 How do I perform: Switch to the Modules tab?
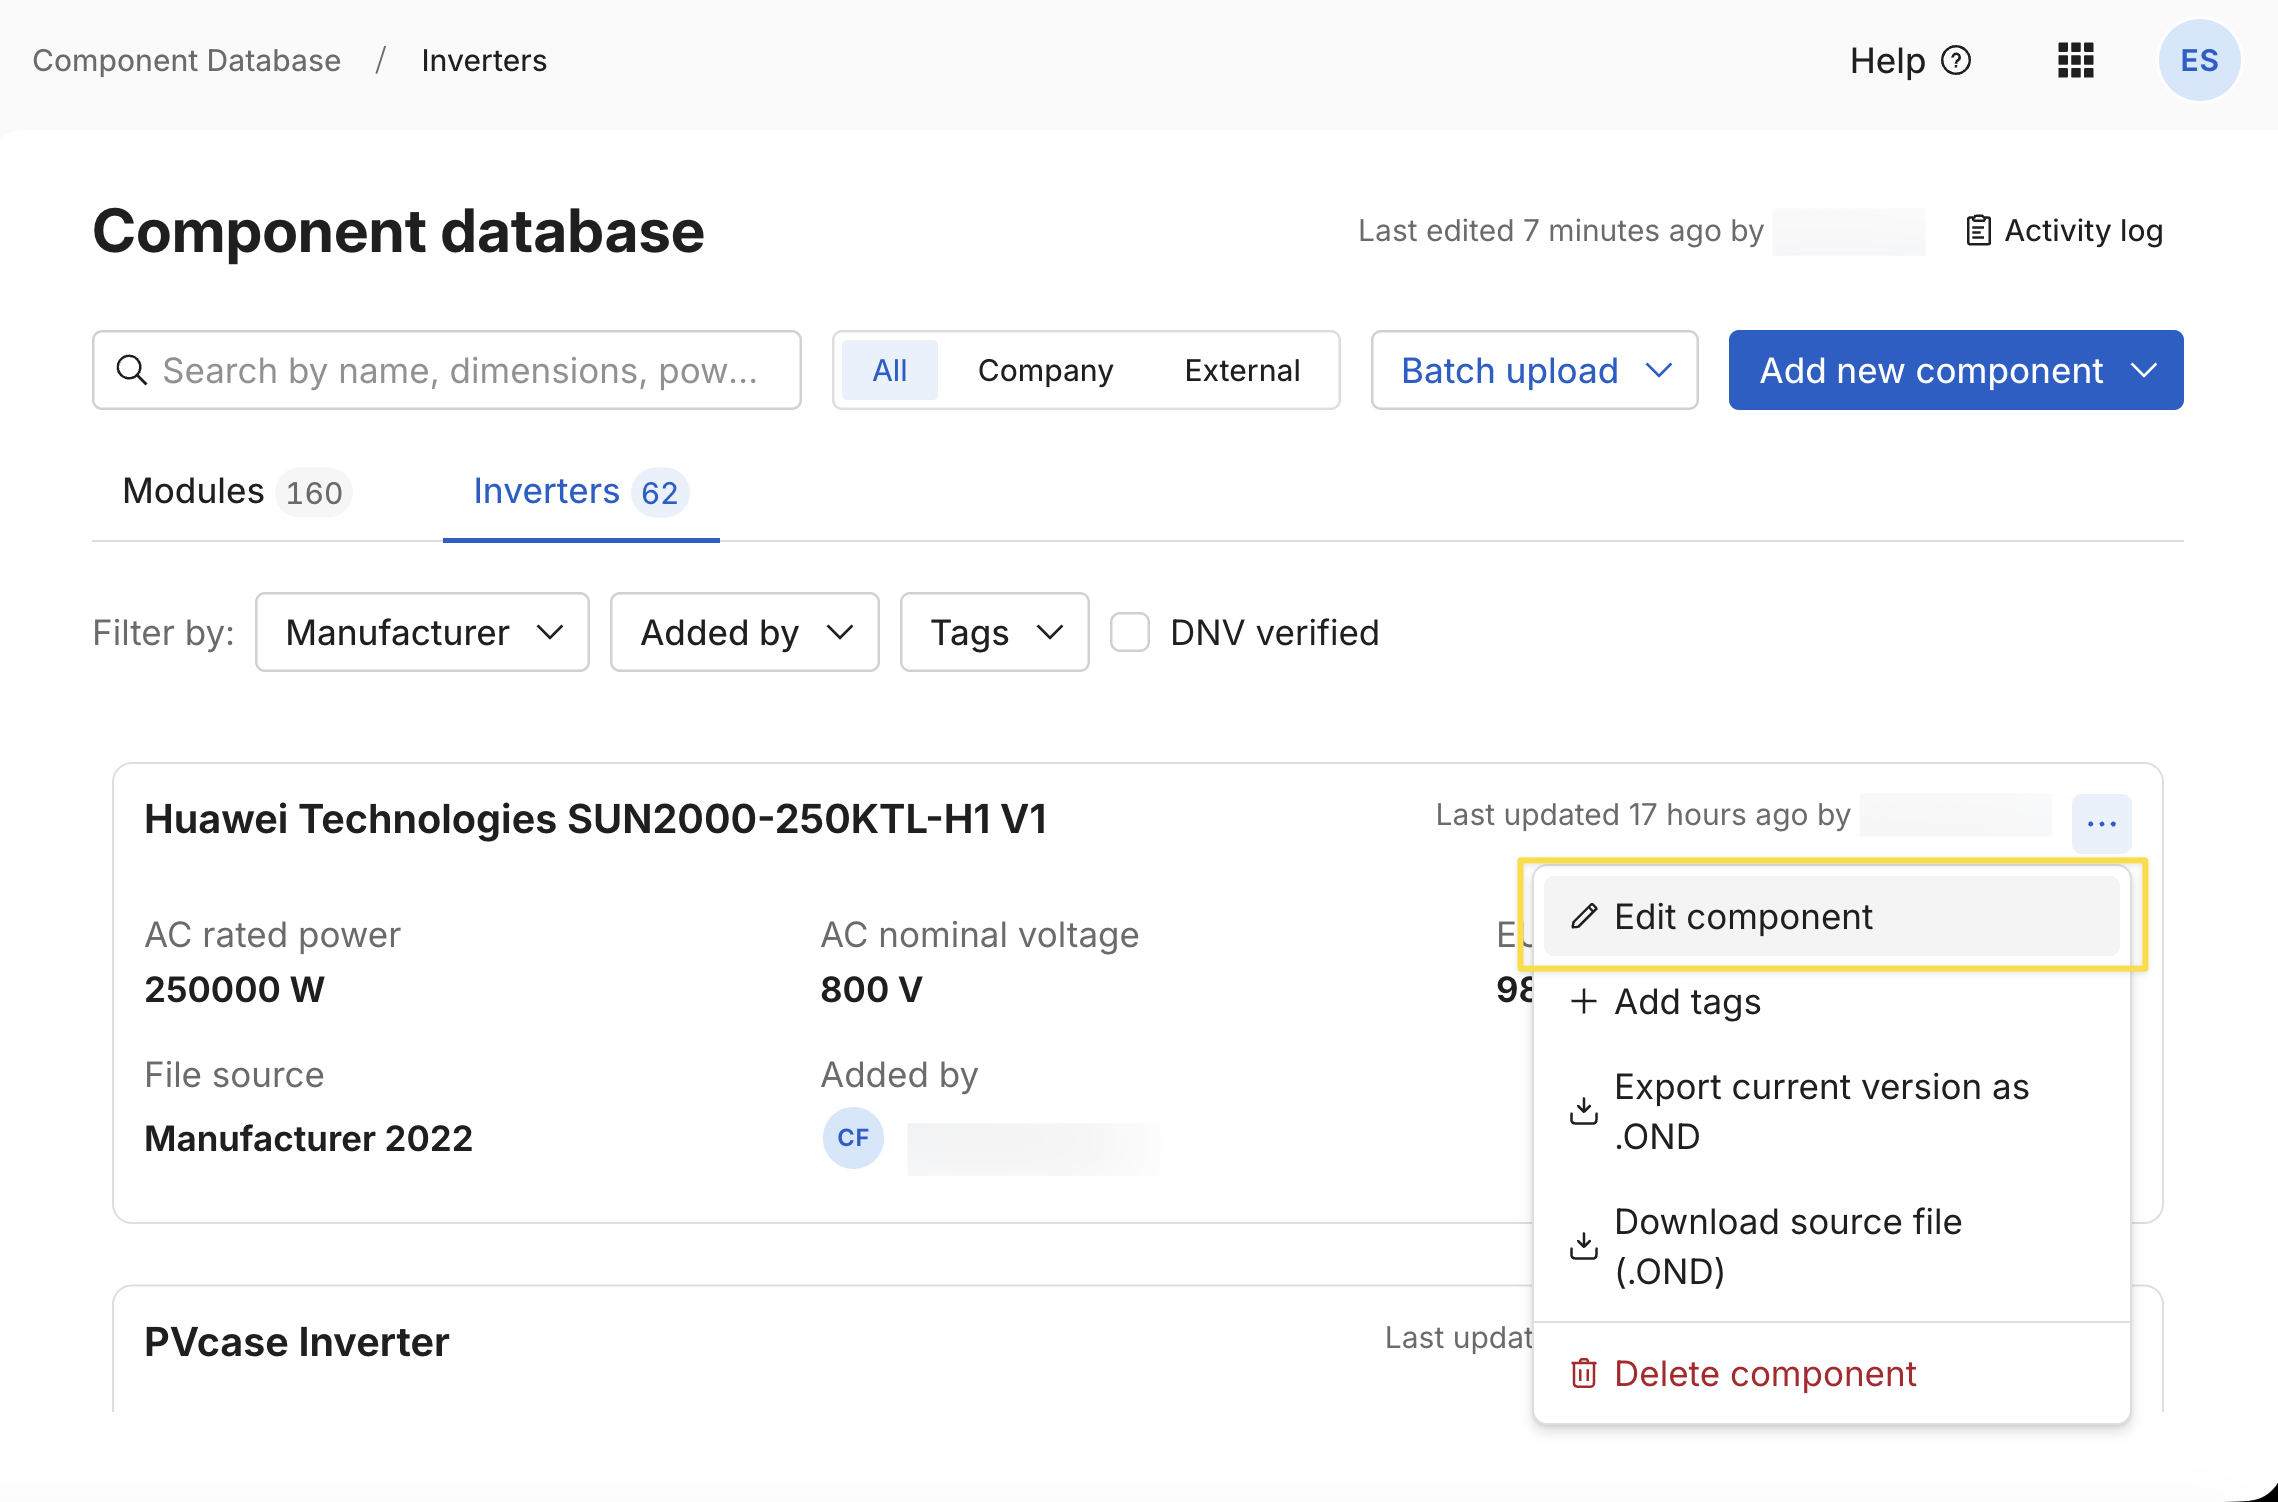(x=237, y=492)
